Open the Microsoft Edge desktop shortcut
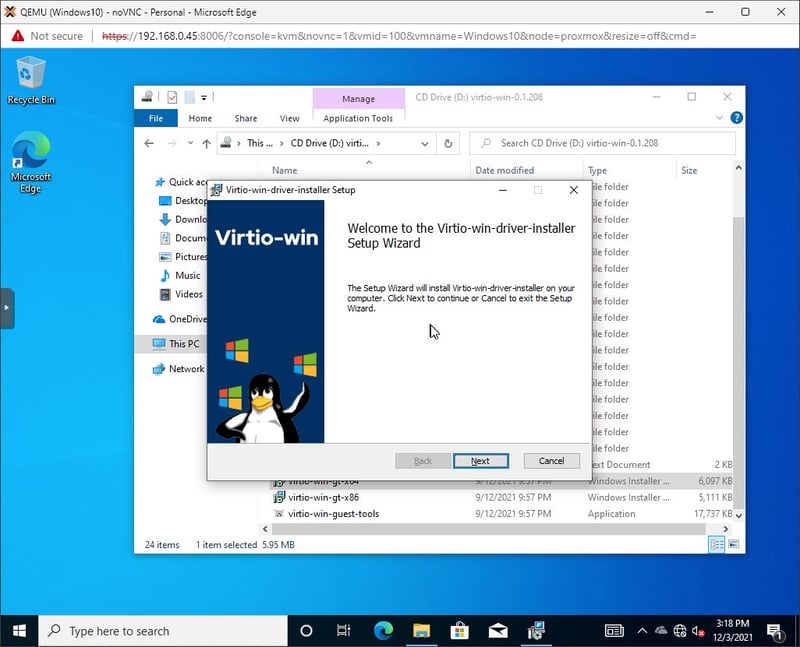 [x=31, y=162]
